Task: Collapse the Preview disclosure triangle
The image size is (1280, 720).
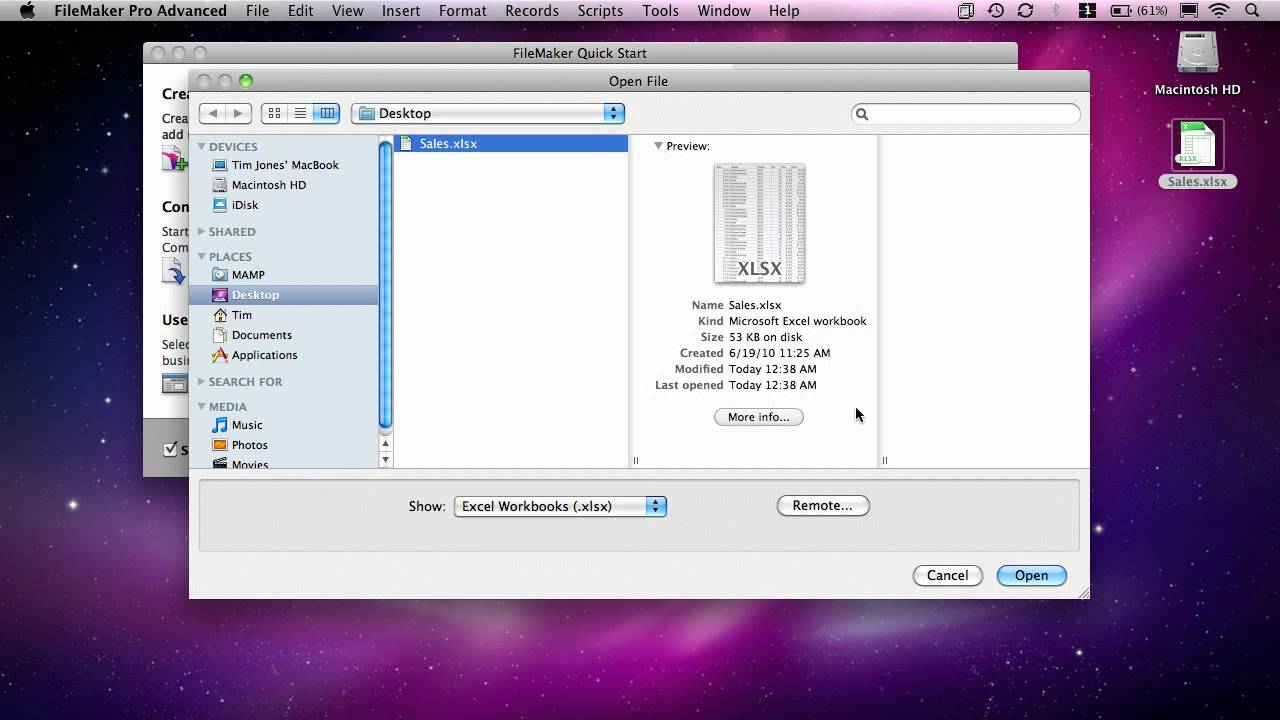Action: 658,146
